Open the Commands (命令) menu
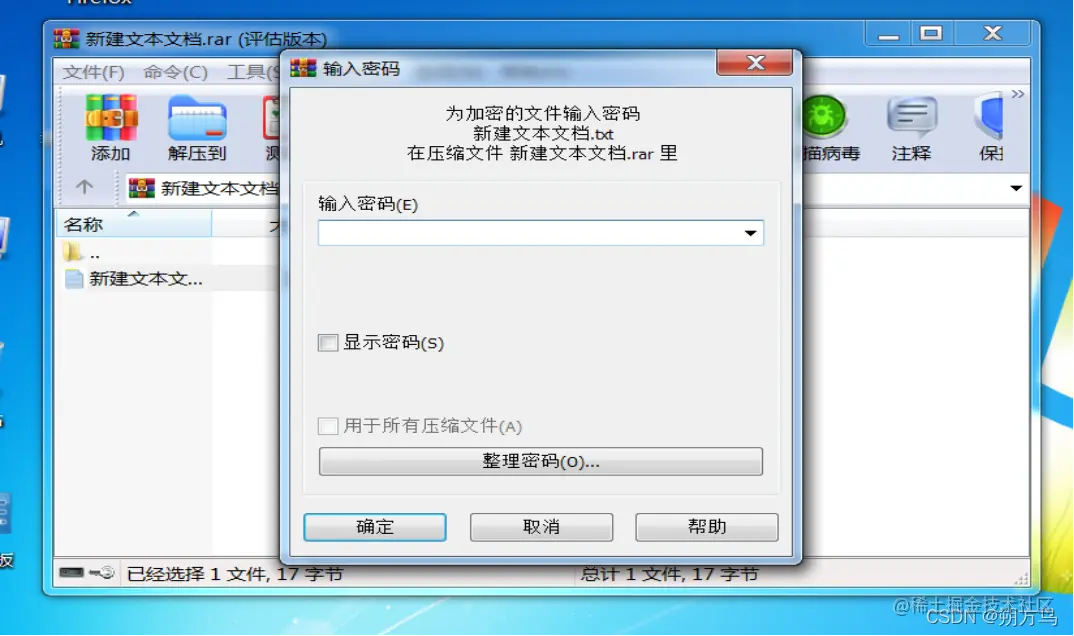 coord(175,72)
